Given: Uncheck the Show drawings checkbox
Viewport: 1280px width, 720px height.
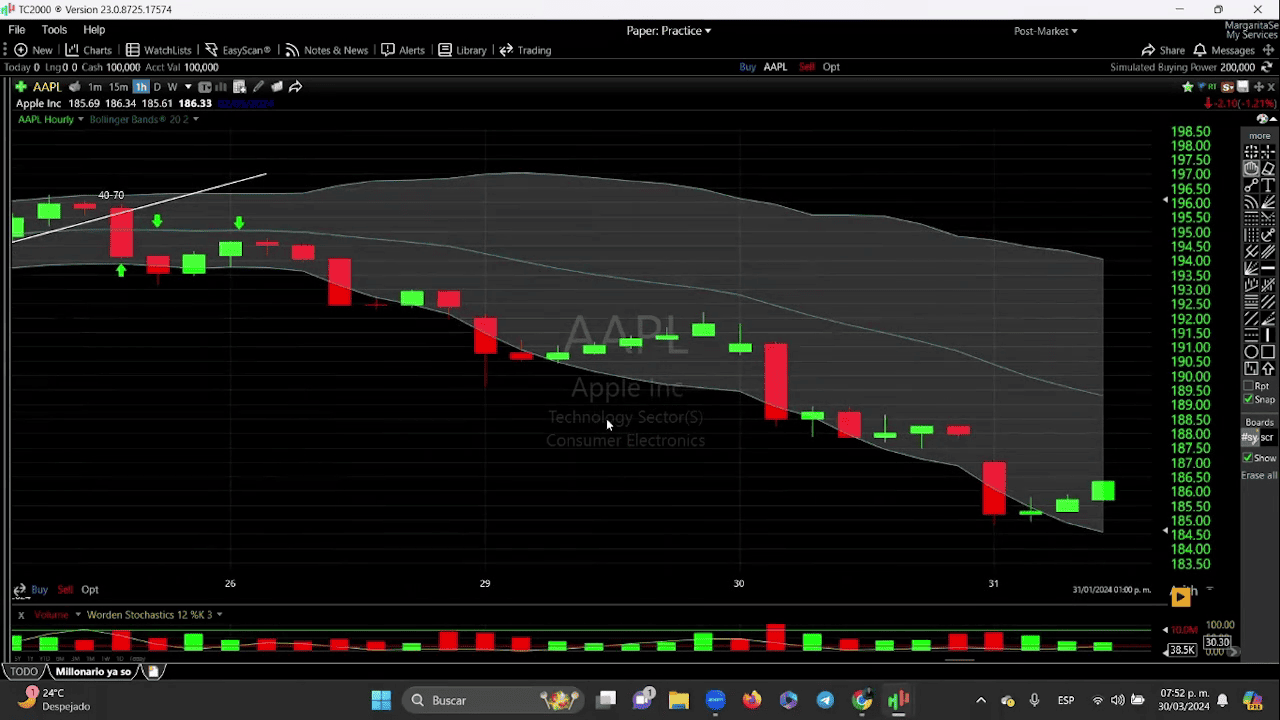Looking at the screenshot, I should [1247, 458].
